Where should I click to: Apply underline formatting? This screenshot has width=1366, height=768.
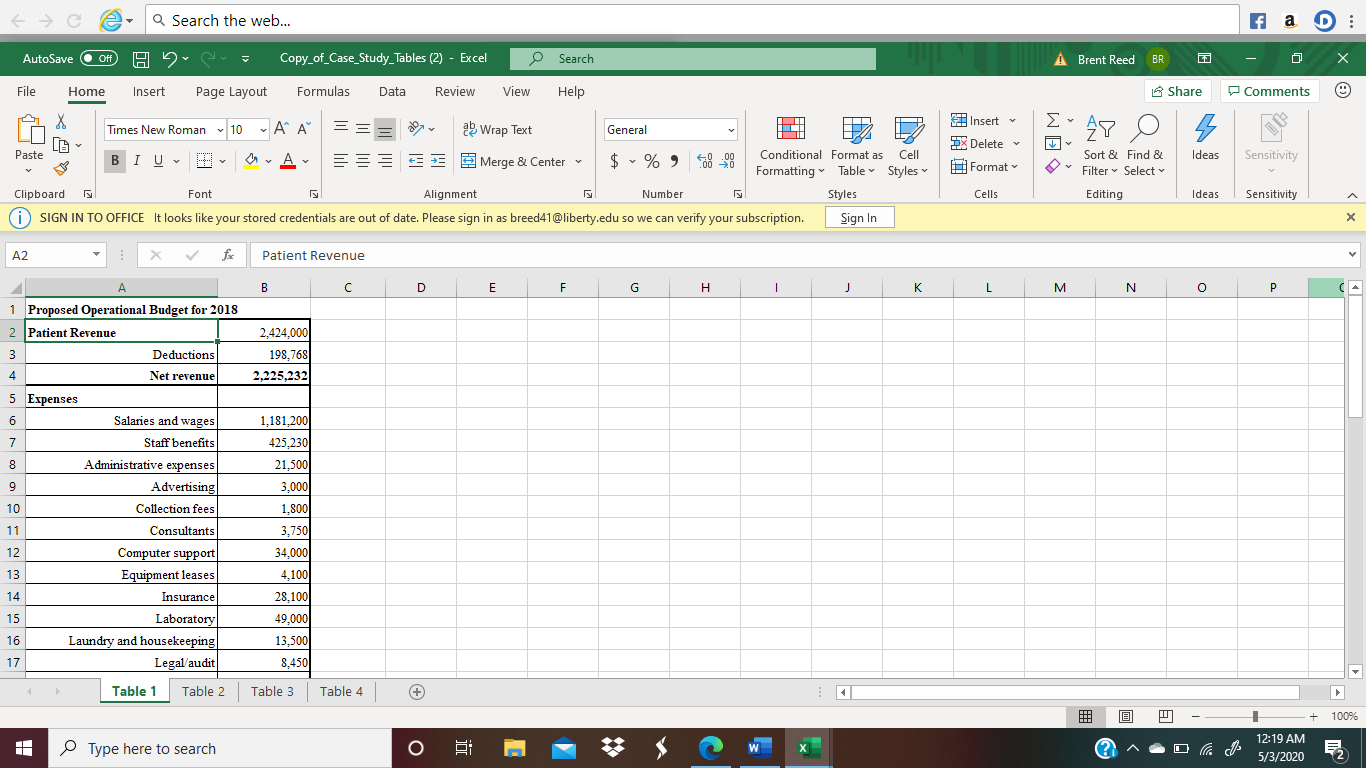[x=158, y=161]
